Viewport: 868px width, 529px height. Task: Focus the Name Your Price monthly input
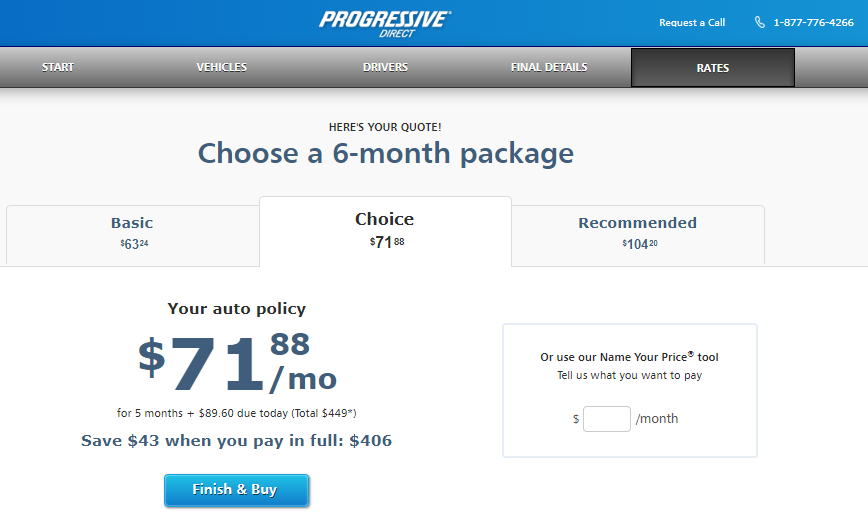pyautogui.click(x=607, y=419)
